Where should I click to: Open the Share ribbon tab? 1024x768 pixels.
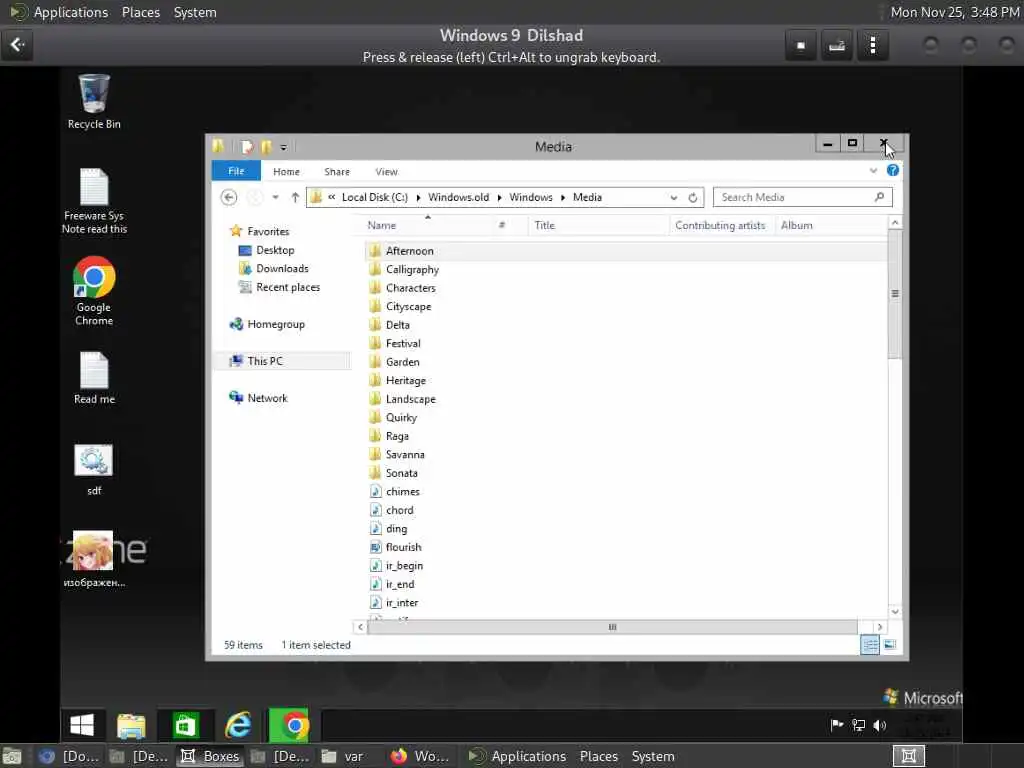click(337, 172)
